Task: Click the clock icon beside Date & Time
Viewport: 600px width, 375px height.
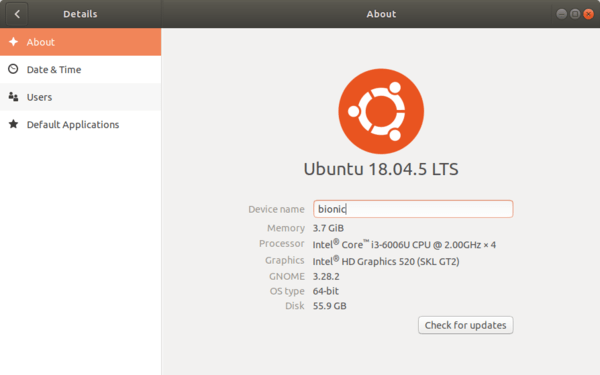Action: tap(13, 69)
